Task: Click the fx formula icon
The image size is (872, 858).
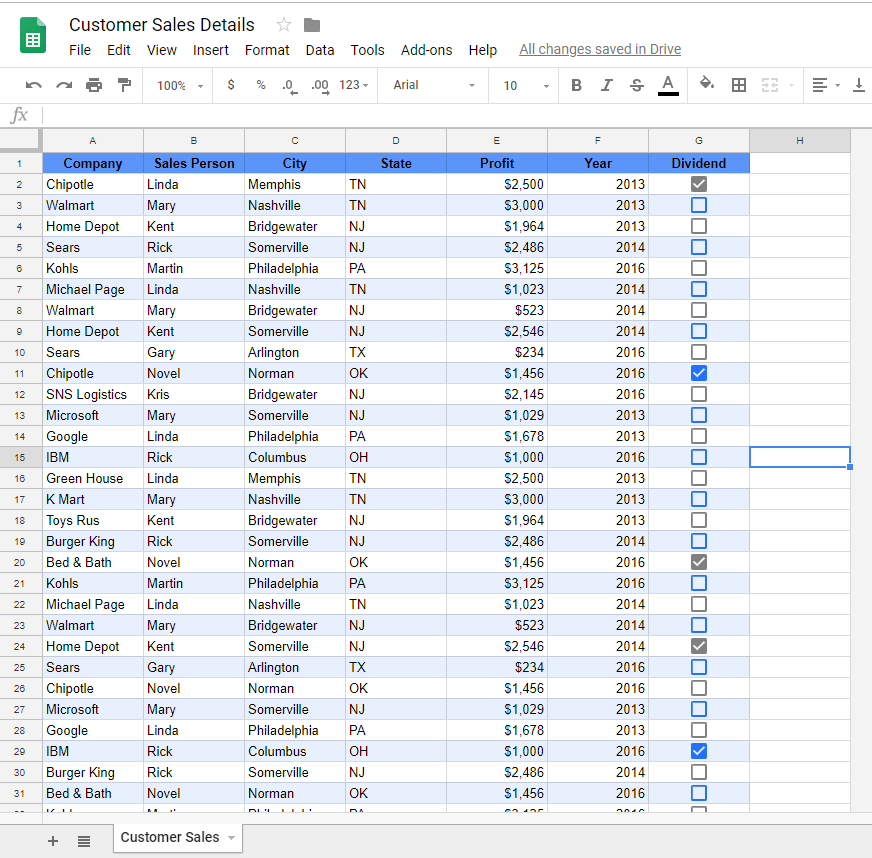Action: point(19,115)
